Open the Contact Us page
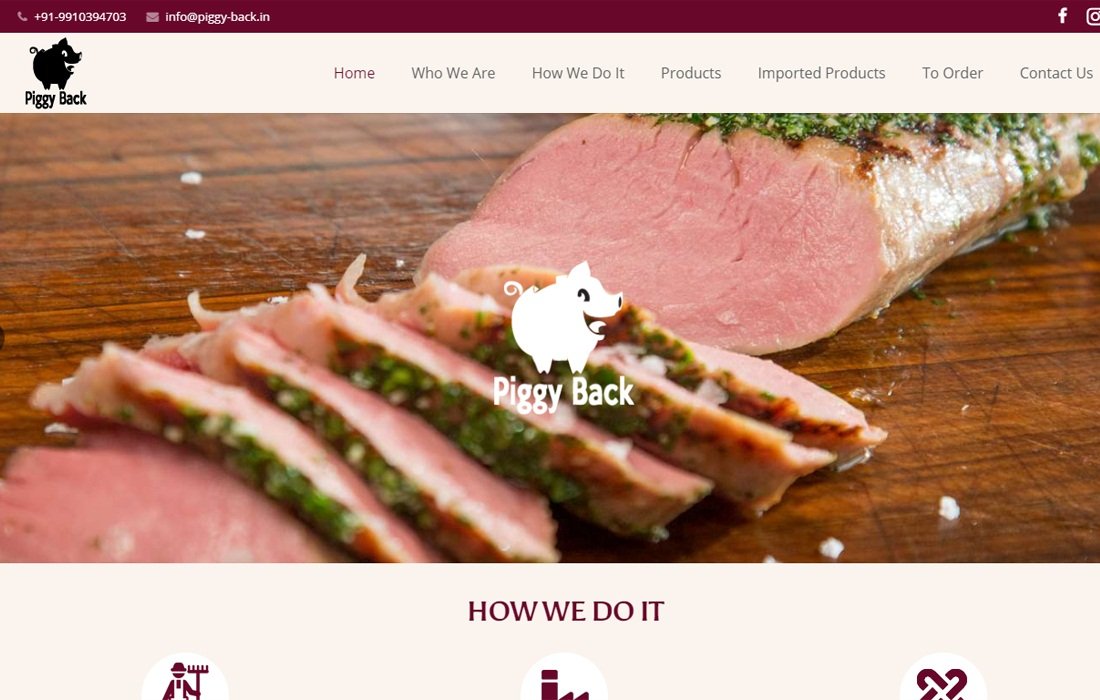The height and width of the screenshot is (700, 1100). point(1056,73)
